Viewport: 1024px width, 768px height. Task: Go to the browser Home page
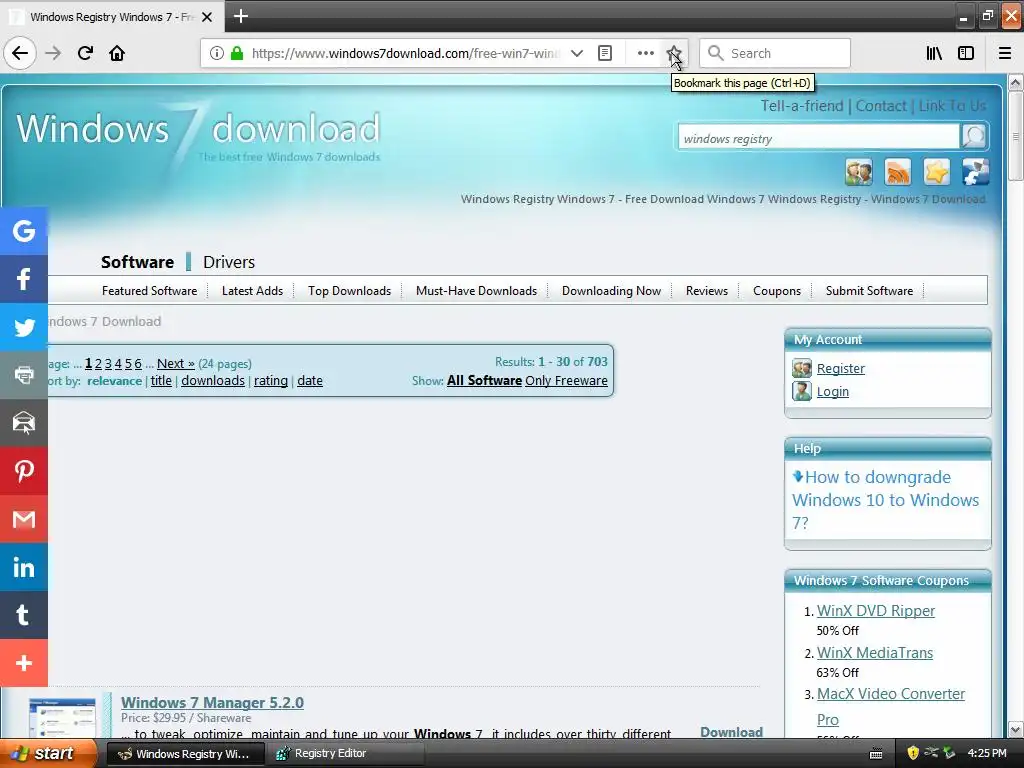click(x=117, y=53)
